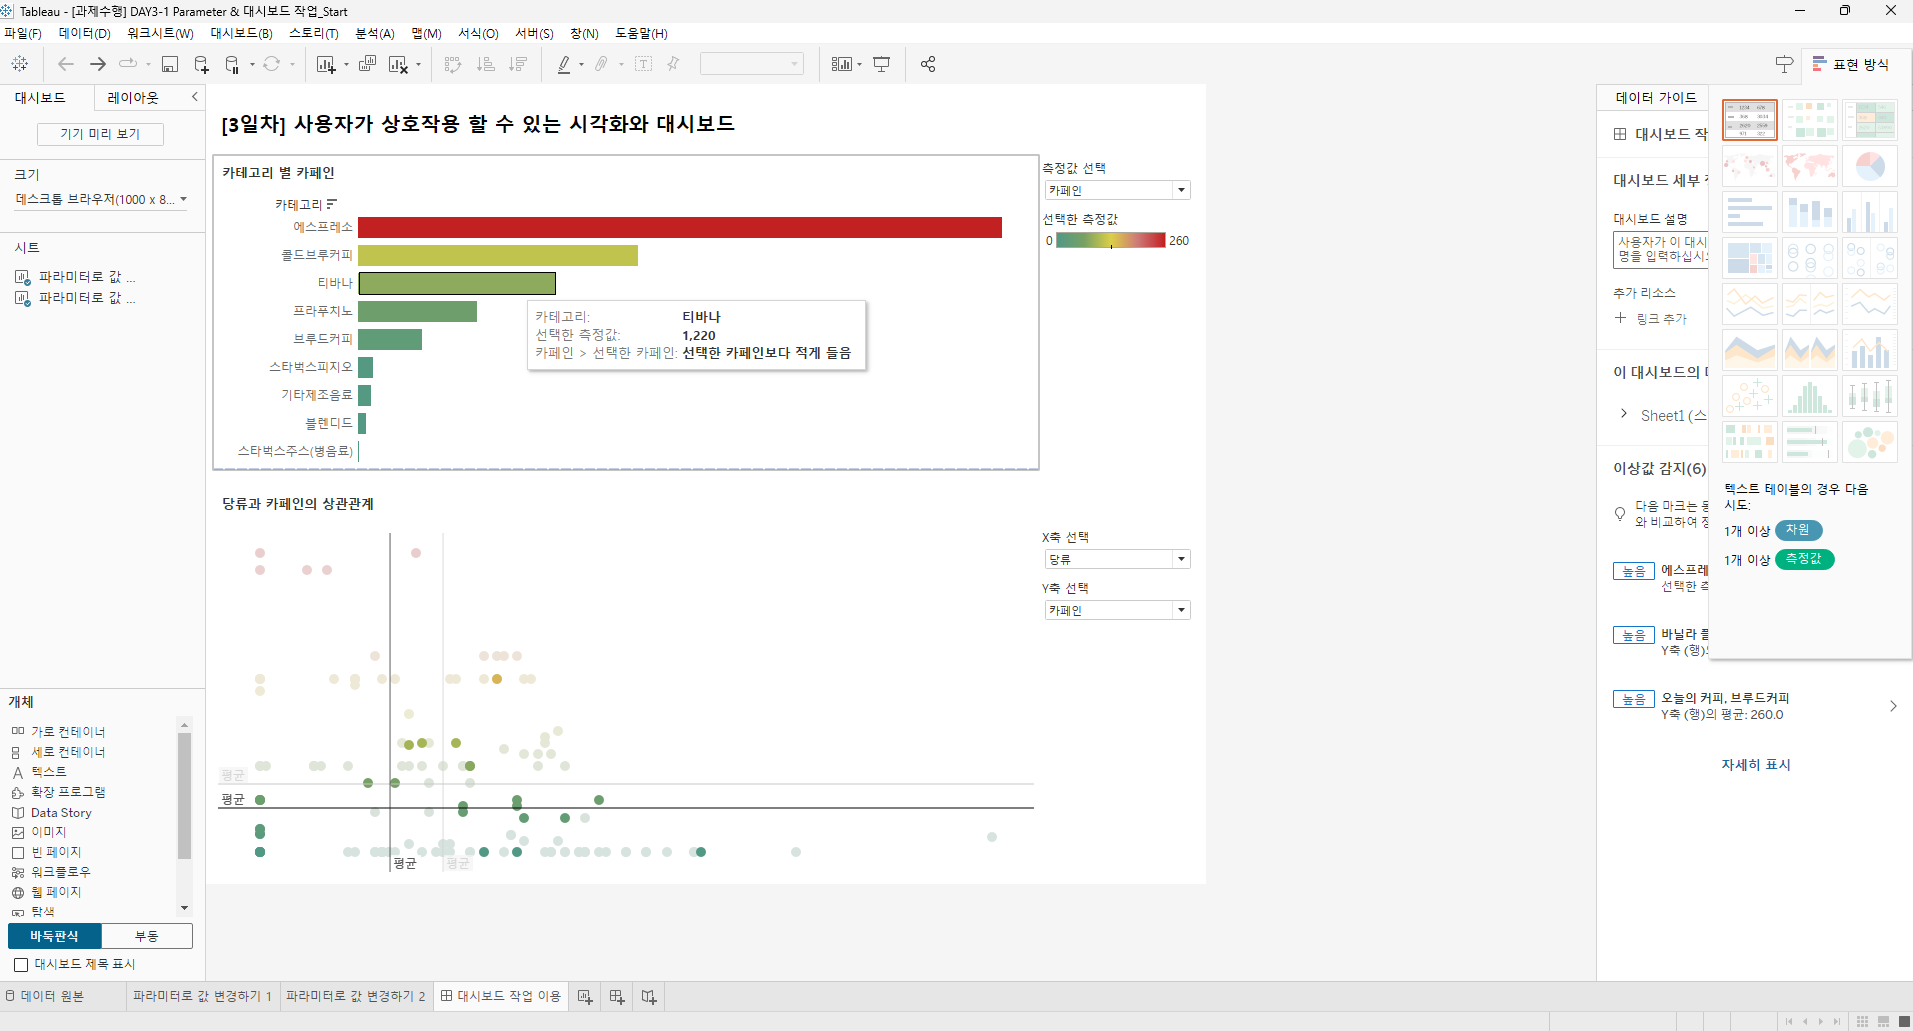The width and height of the screenshot is (1913, 1031).
Task: Open the 워크시트(W) menu
Action: point(160,33)
